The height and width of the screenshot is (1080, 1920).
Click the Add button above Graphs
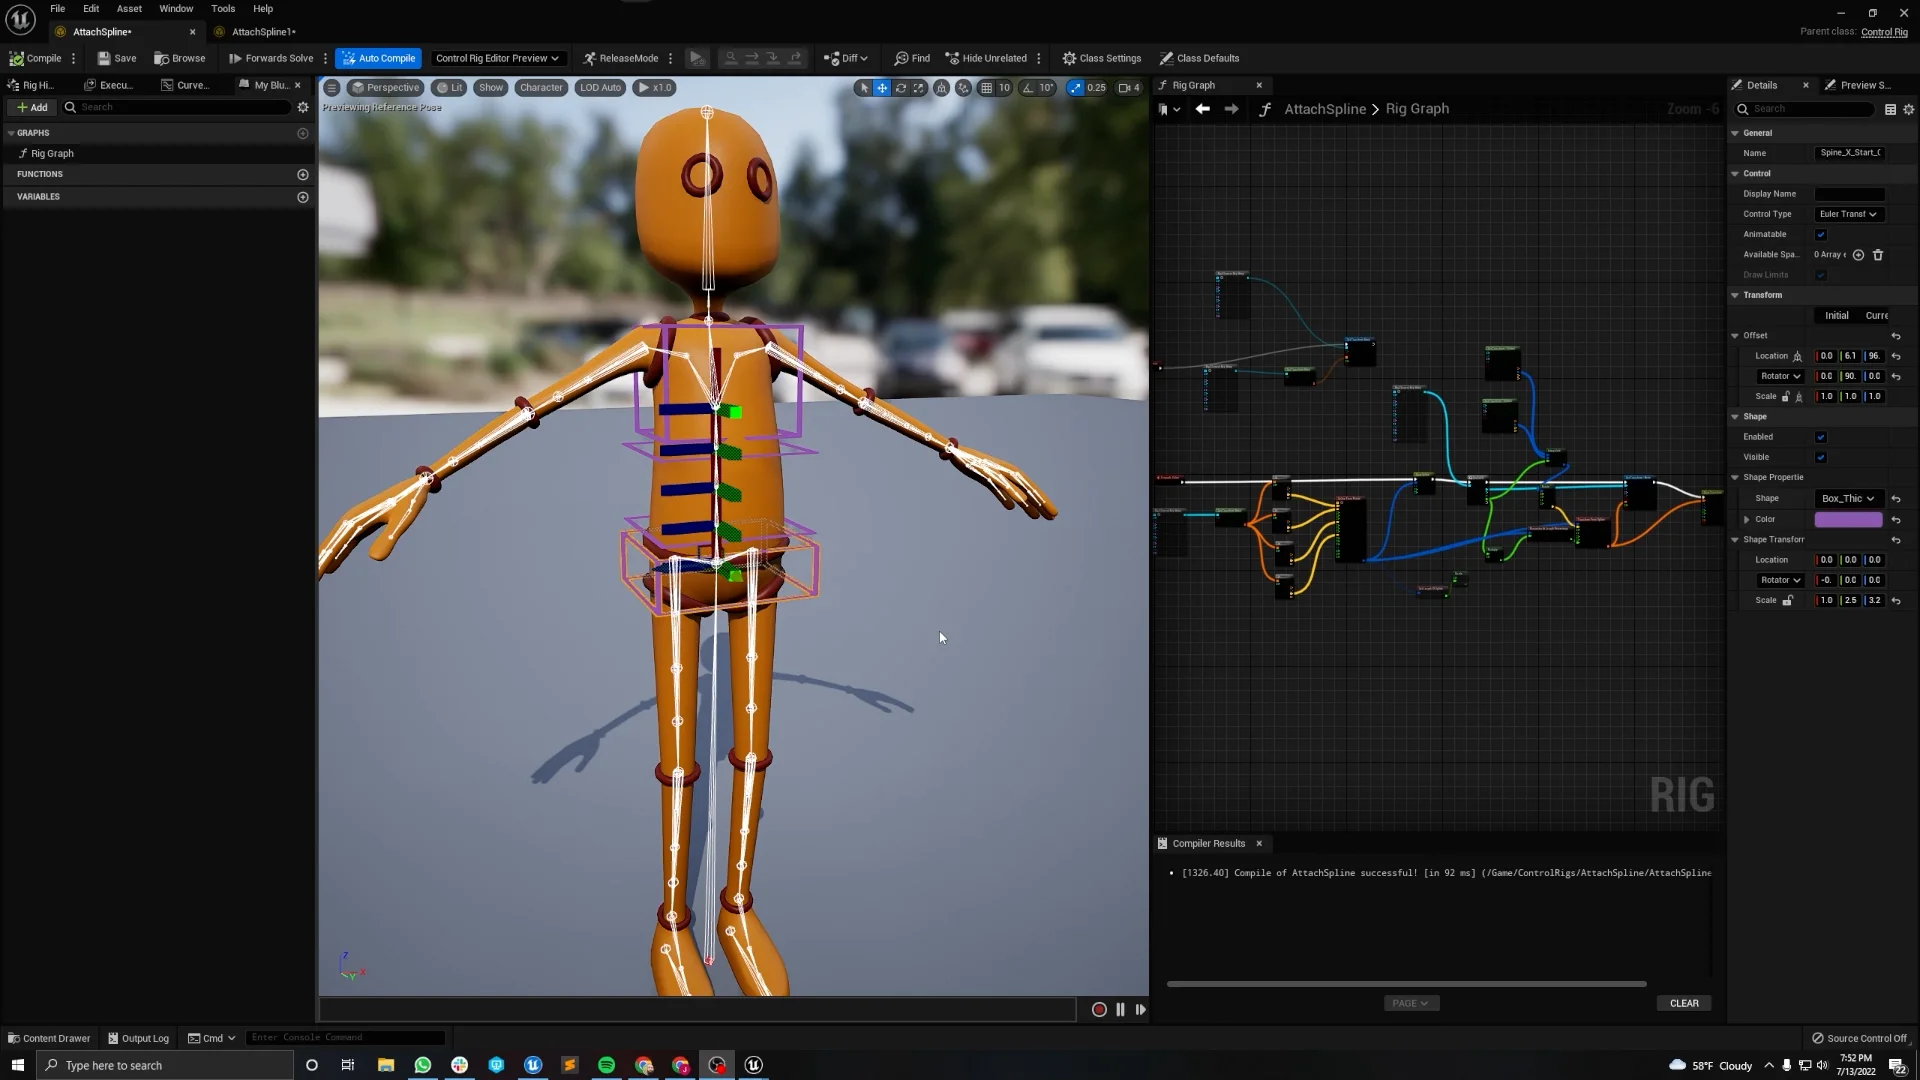tap(33, 107)
